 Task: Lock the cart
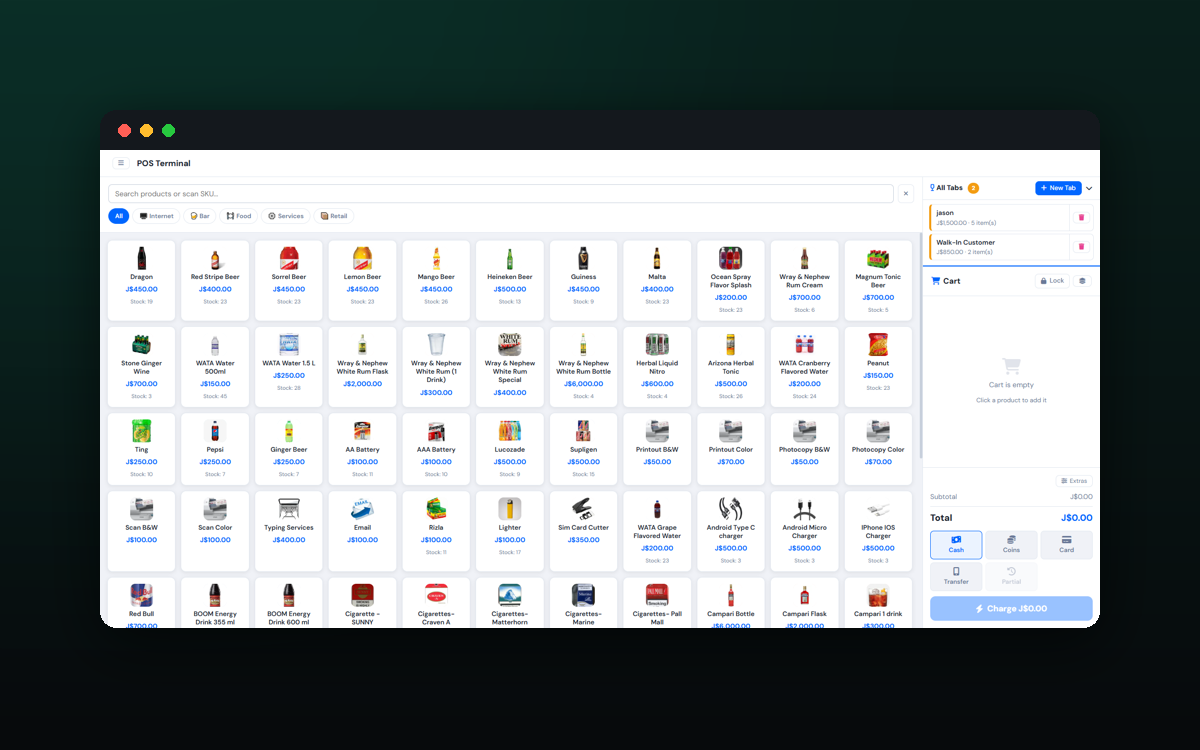click(x=1051, y=281)
